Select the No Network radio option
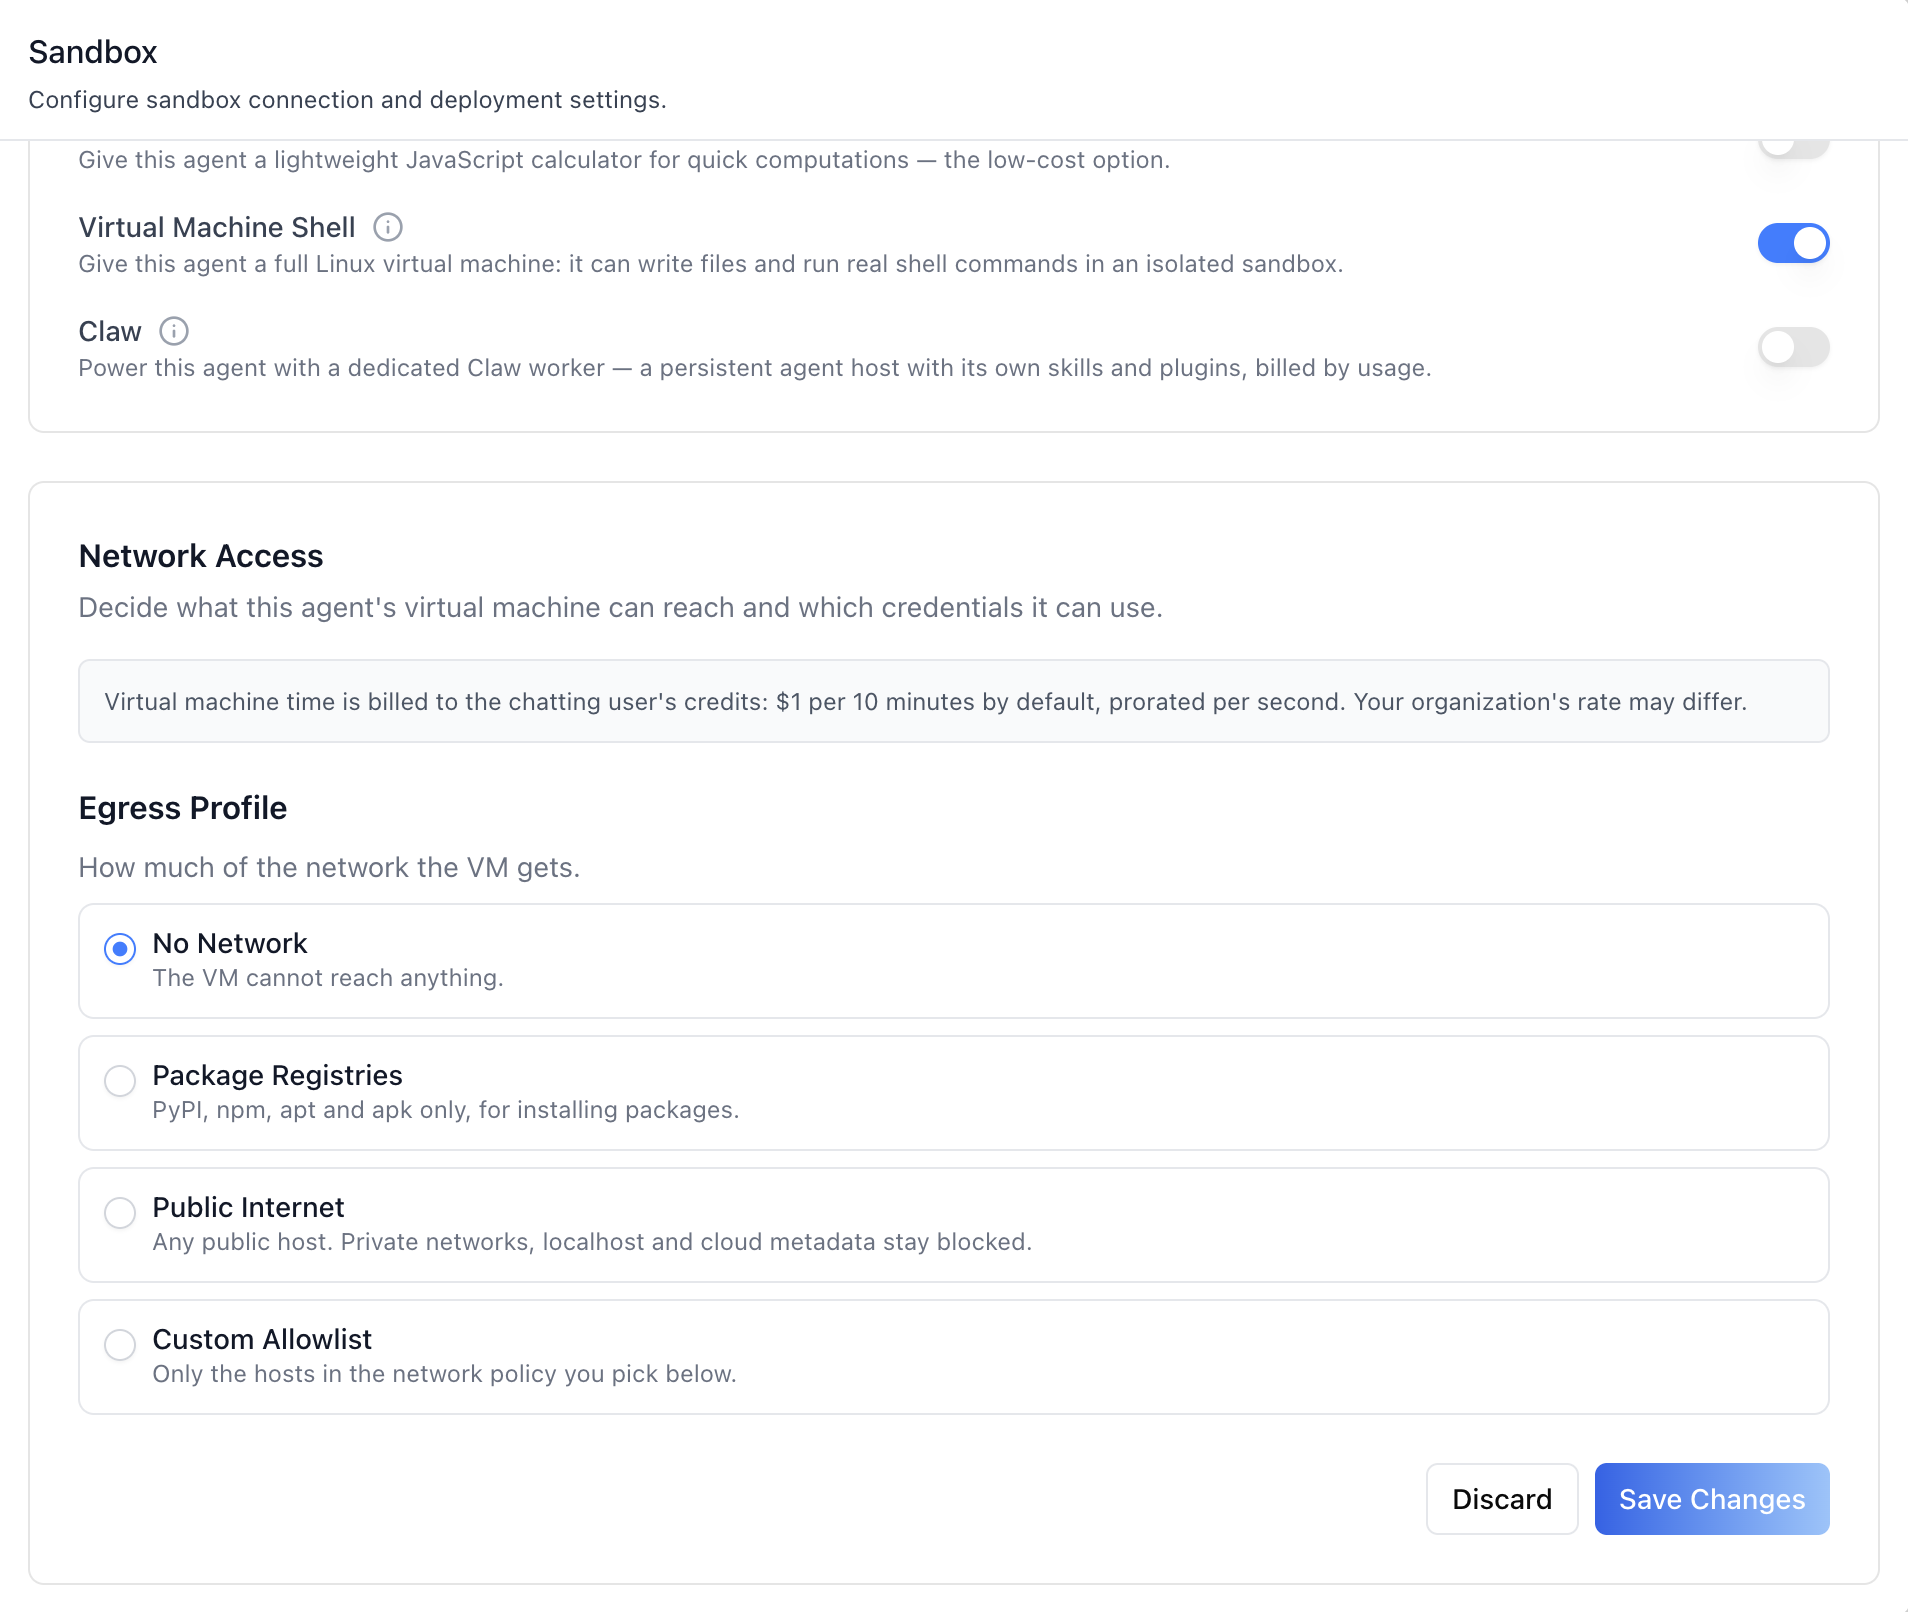The image size is (1908, 1612). click(120, 948)
